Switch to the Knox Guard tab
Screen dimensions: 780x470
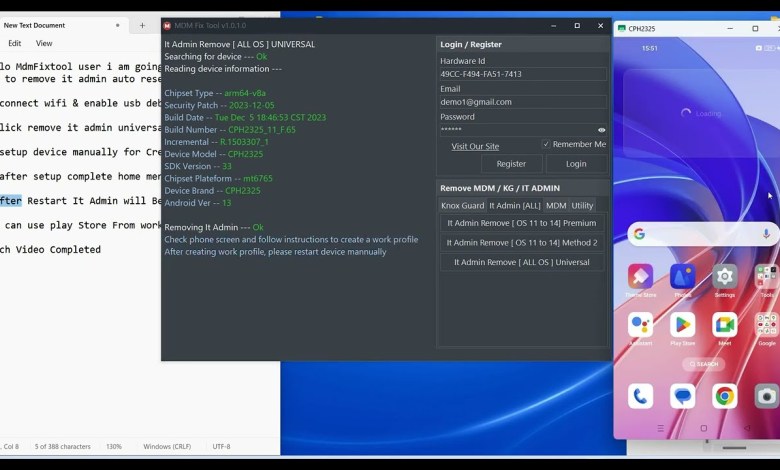point(462,205)
